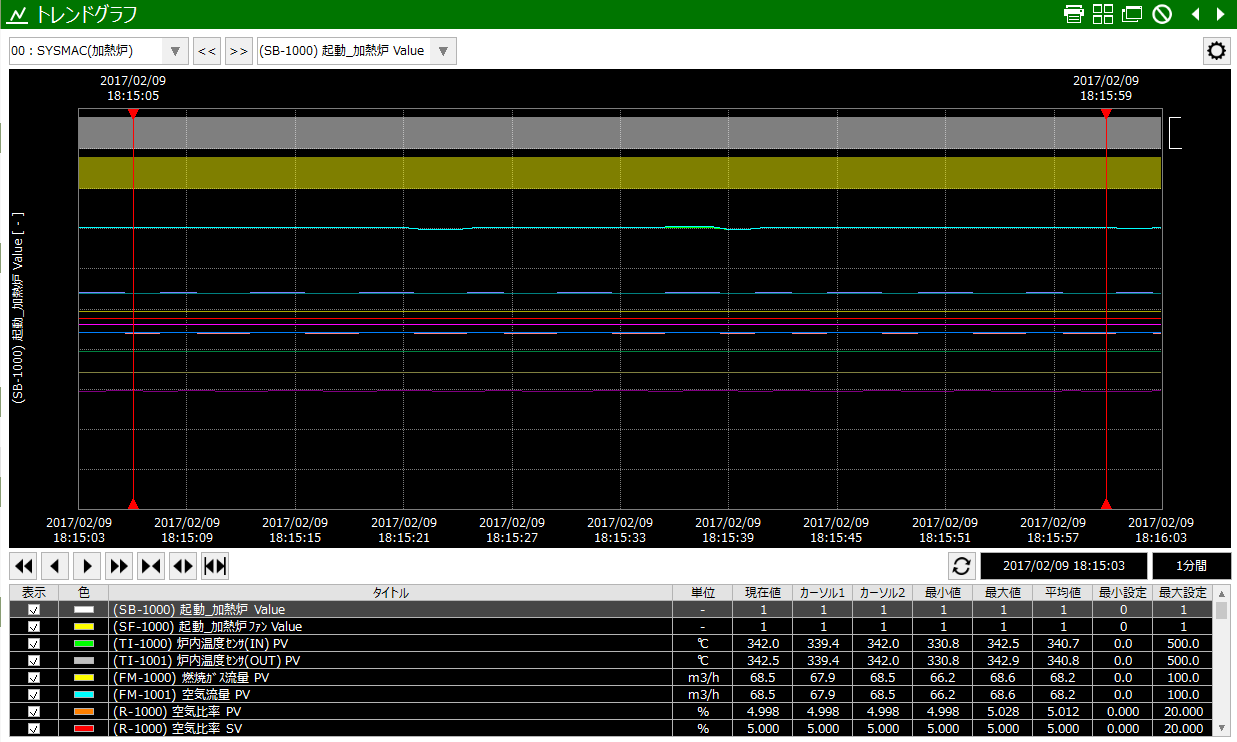Open trend graph settings via gear icon

coord(1216,51)
